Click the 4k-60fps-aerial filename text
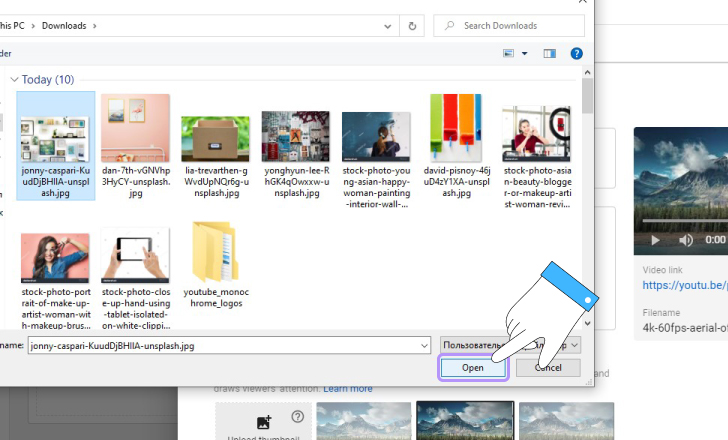728x440 pixels. point(685,328)
